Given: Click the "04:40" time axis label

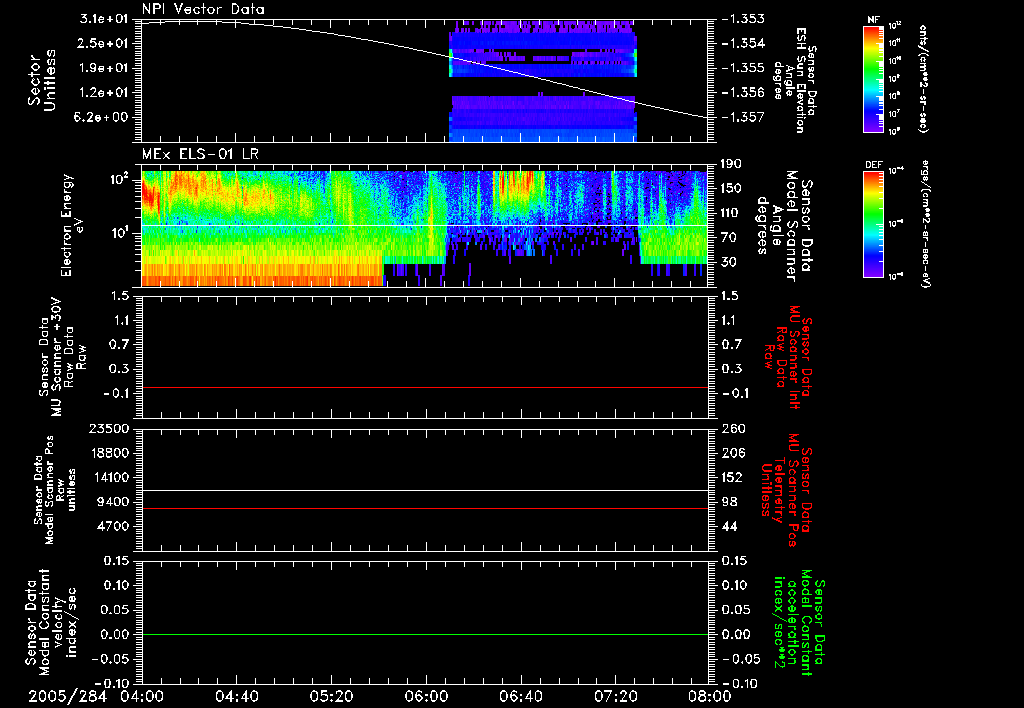Looking at the screenshot, I should click(236, 696).
